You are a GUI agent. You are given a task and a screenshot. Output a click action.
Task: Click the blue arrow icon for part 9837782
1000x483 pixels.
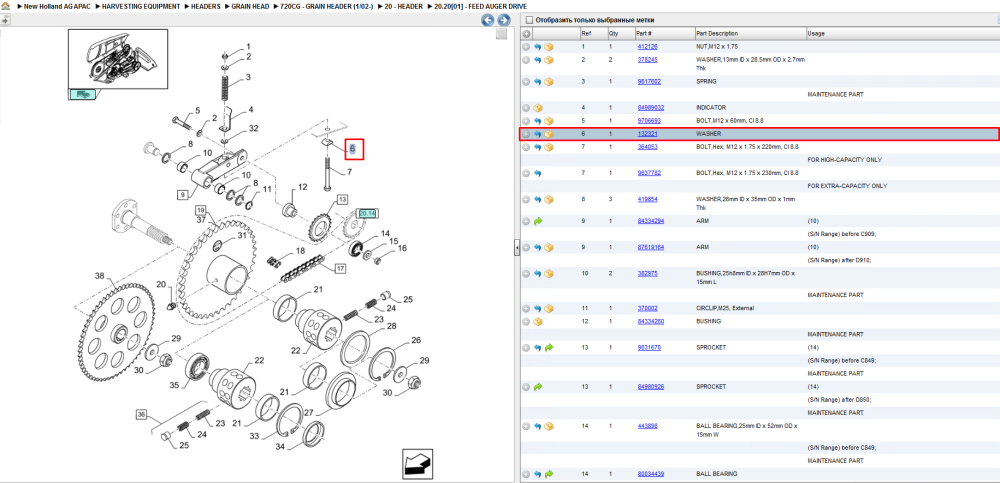537,173
